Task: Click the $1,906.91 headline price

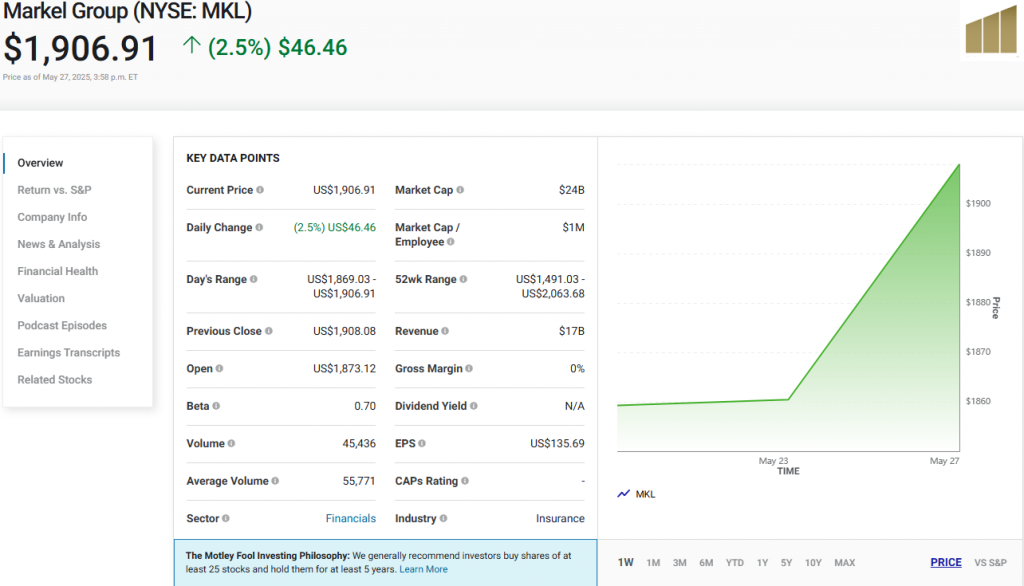Action: 80,48
